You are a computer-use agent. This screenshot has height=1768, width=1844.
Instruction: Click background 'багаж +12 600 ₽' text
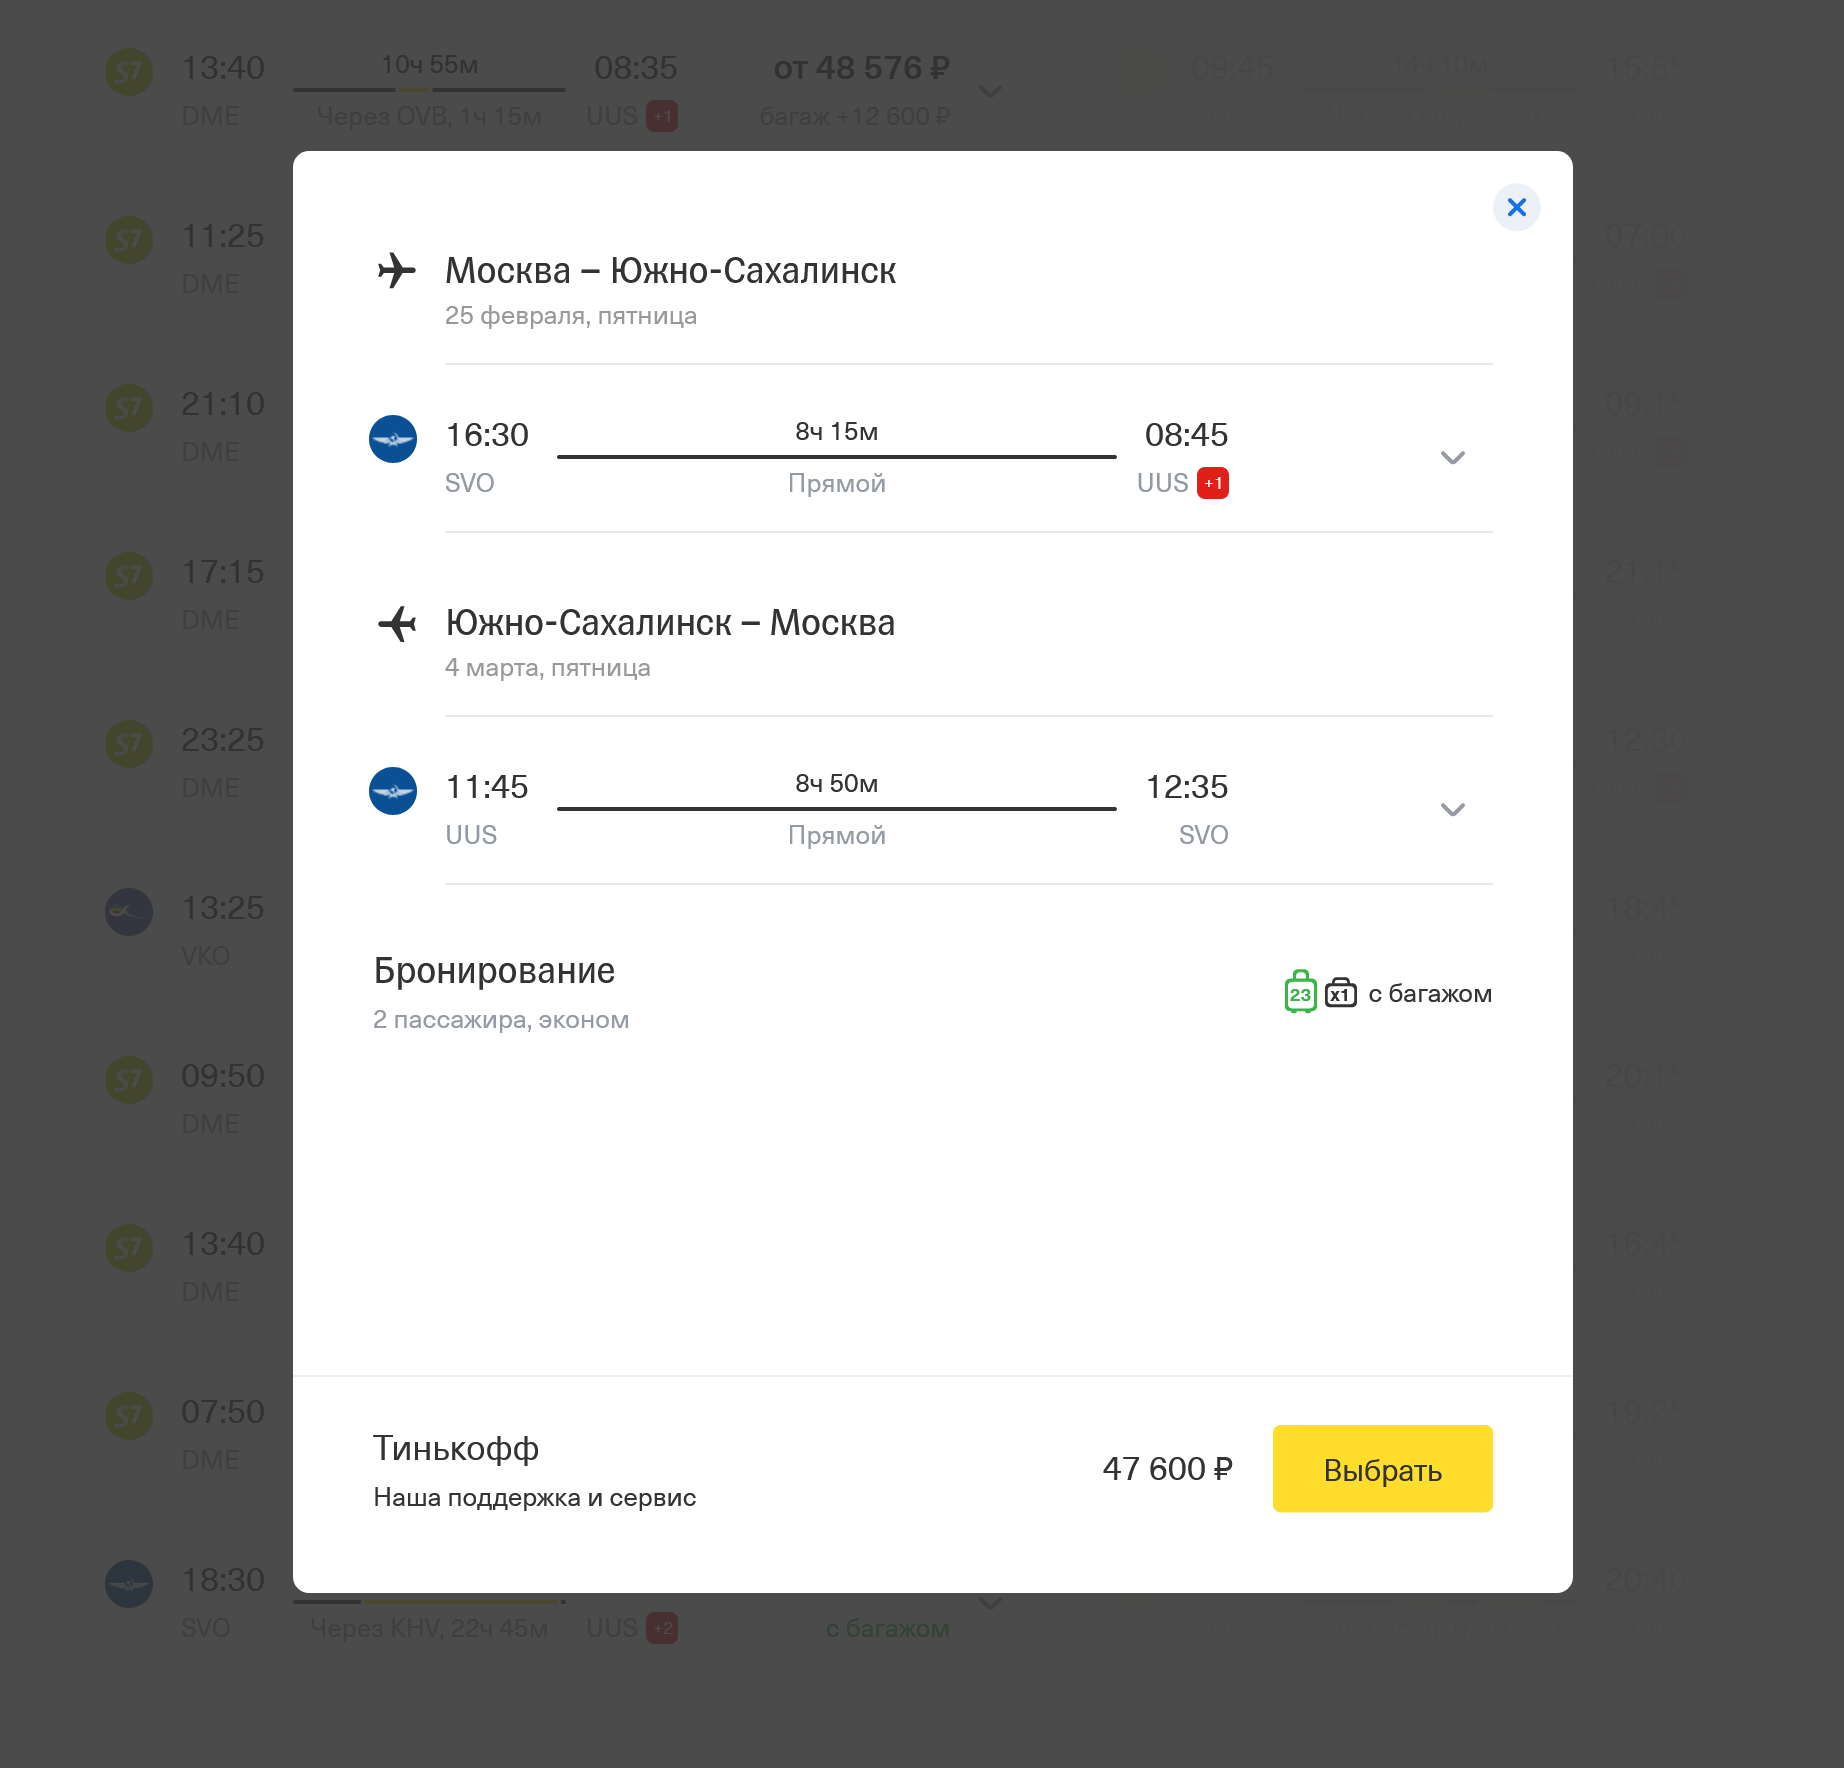(x=855, y=116)
